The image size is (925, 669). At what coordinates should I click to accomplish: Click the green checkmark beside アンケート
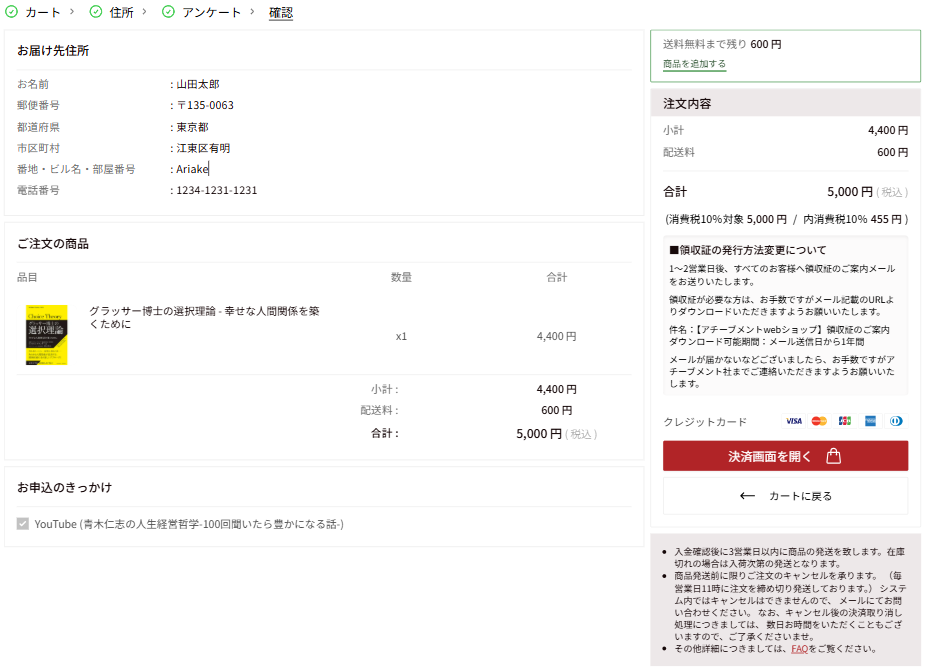pyautogui.click(x=168, y=11)
